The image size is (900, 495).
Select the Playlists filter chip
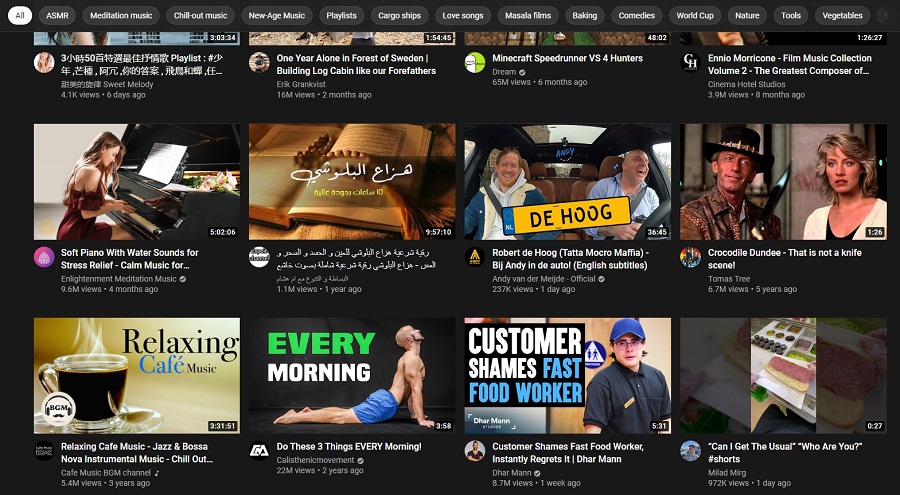342,16
